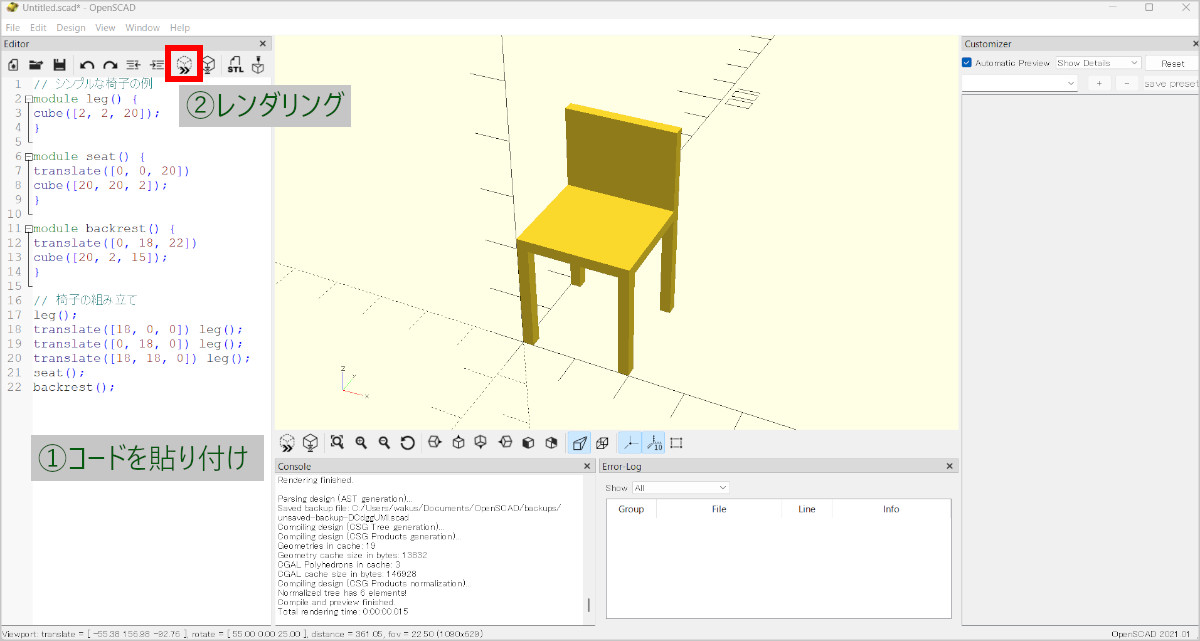Export the design as STL
The height and width of the screenshot is (641, 1200).
click(x=235, y=66)
